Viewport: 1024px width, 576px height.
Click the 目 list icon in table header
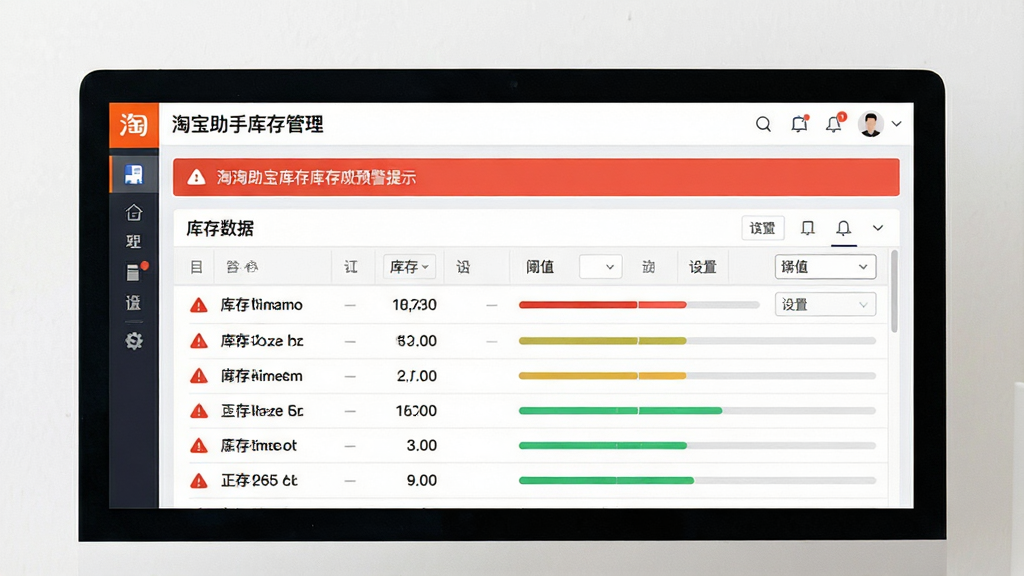[197, 266]
